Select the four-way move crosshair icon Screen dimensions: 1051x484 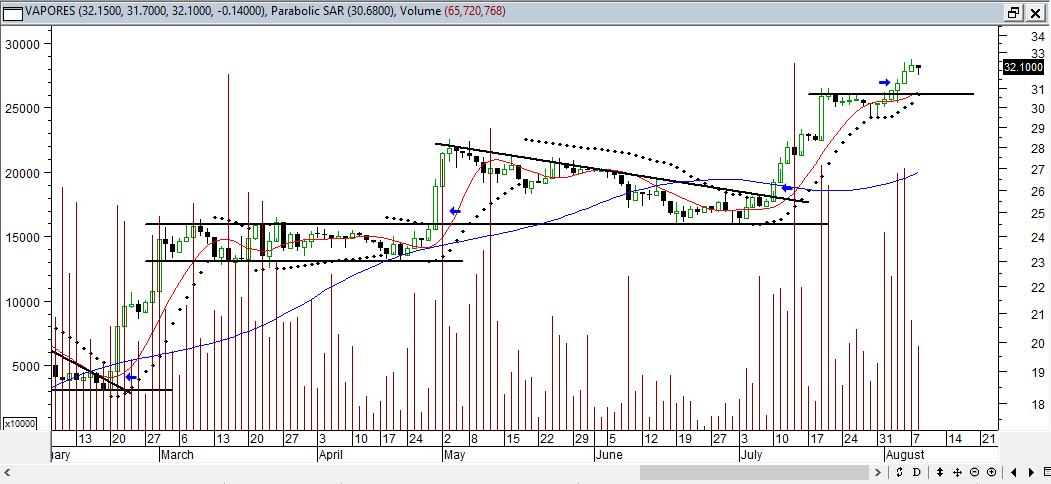coord(958,472)
